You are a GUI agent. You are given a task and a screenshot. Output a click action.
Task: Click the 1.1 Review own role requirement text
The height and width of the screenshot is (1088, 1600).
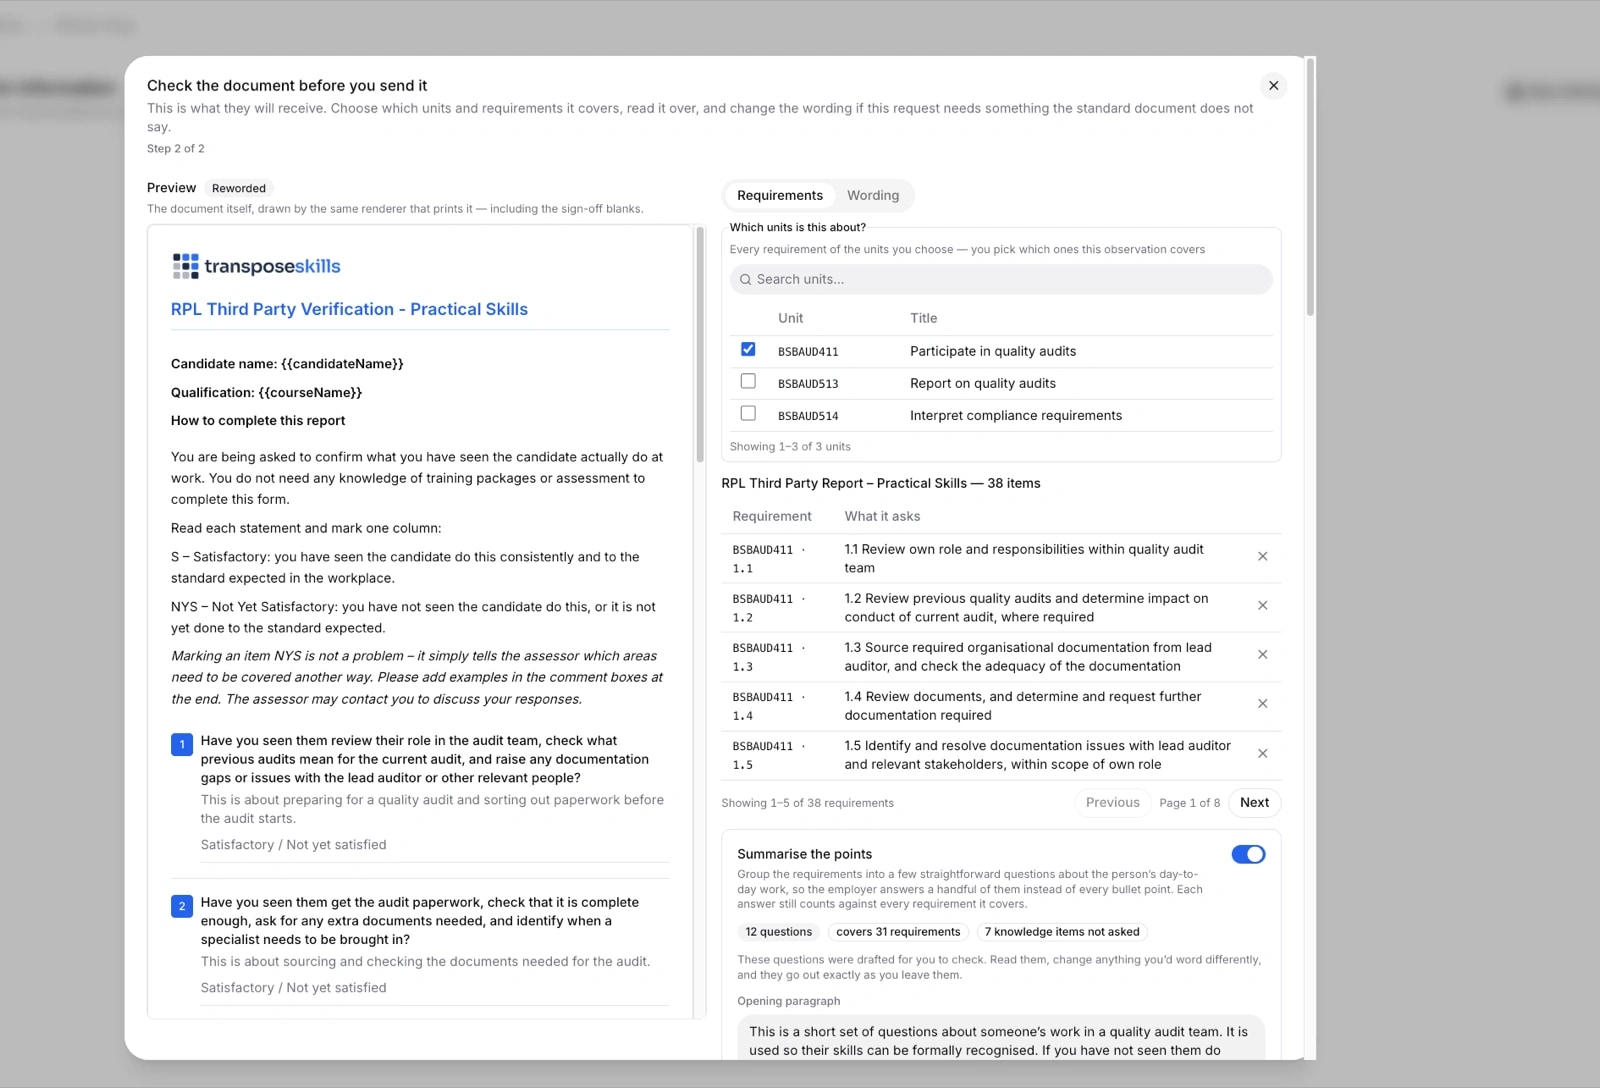point(1024,559)
